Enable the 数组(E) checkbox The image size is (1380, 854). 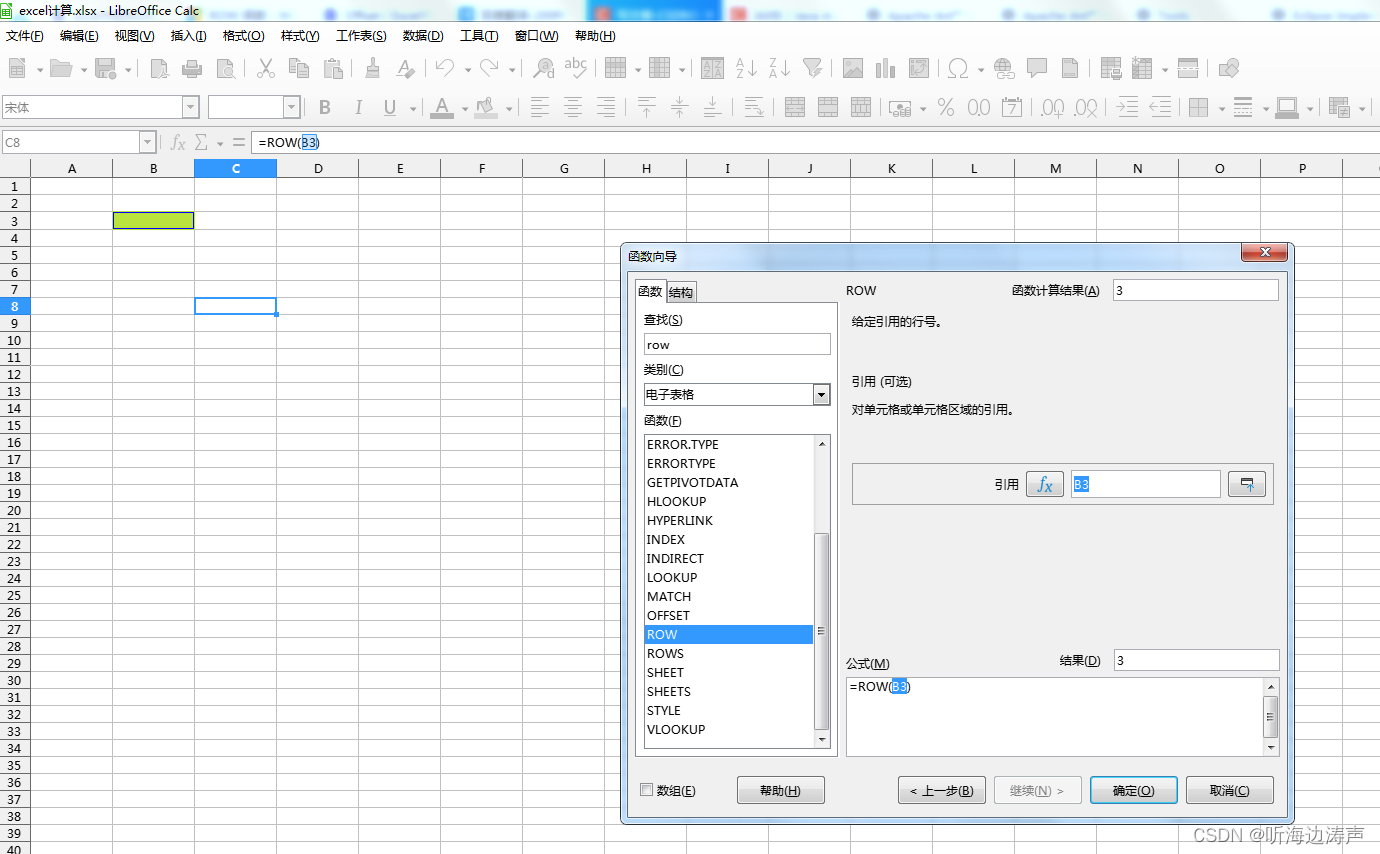pyautogui.click(x=646, y=789)
